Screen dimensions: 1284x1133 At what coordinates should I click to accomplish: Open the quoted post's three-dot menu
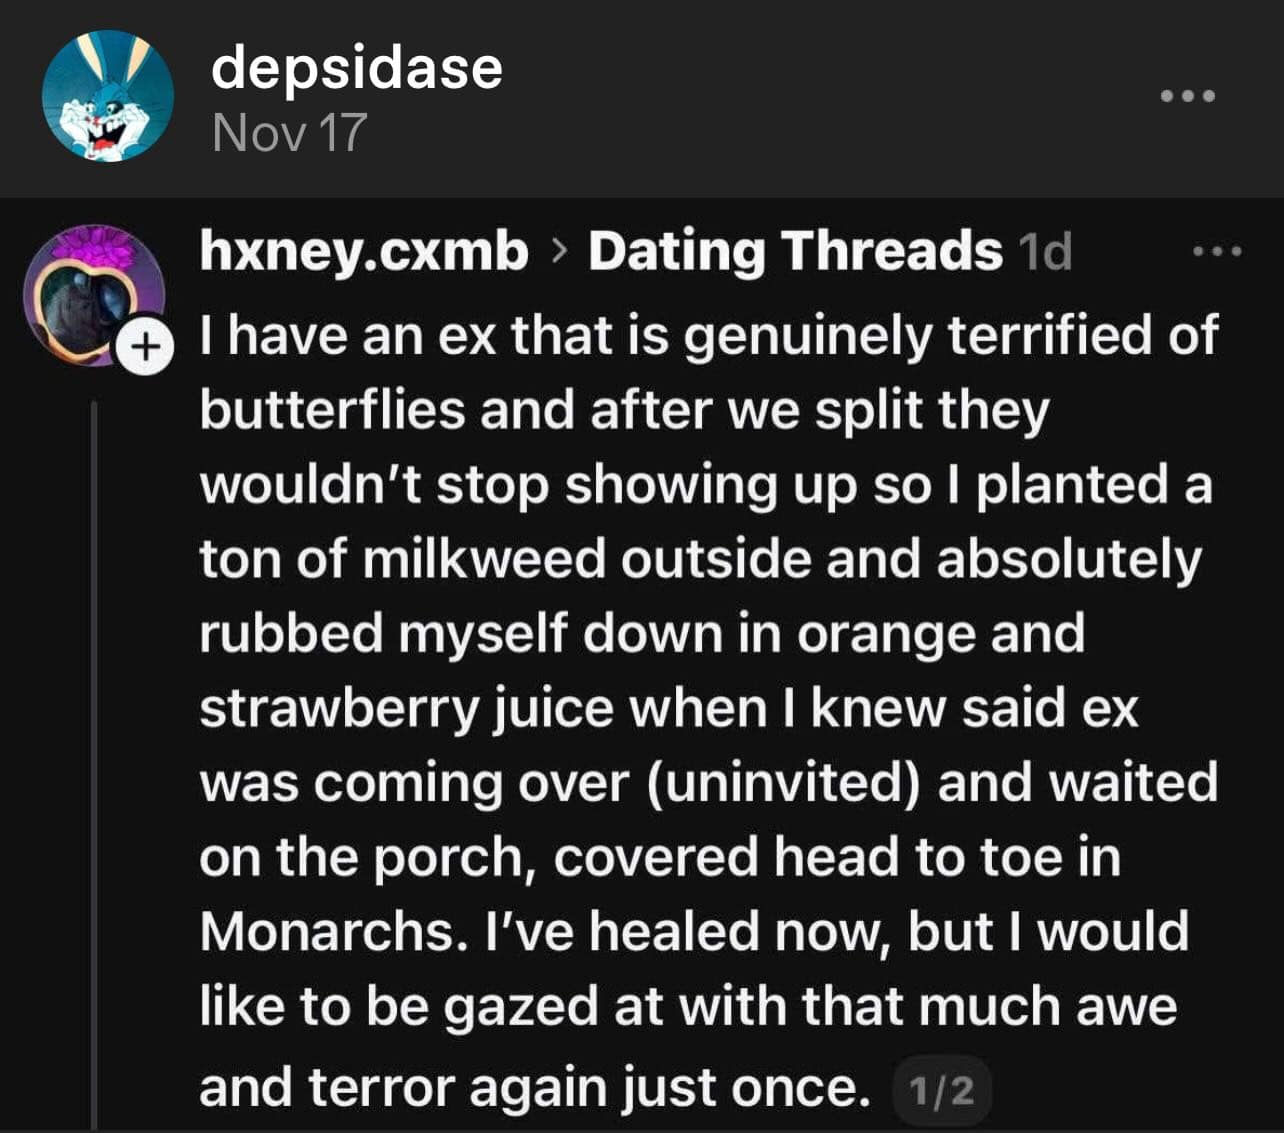point(1217,252)
